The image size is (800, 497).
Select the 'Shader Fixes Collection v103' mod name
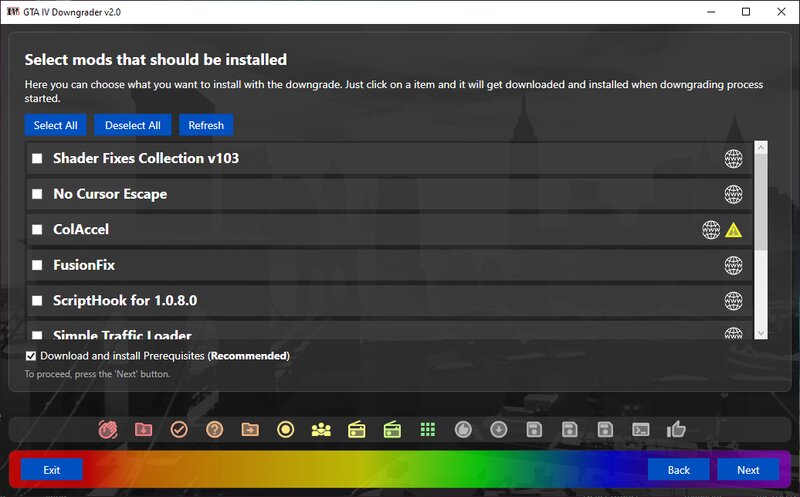click(x=146, y=159)
